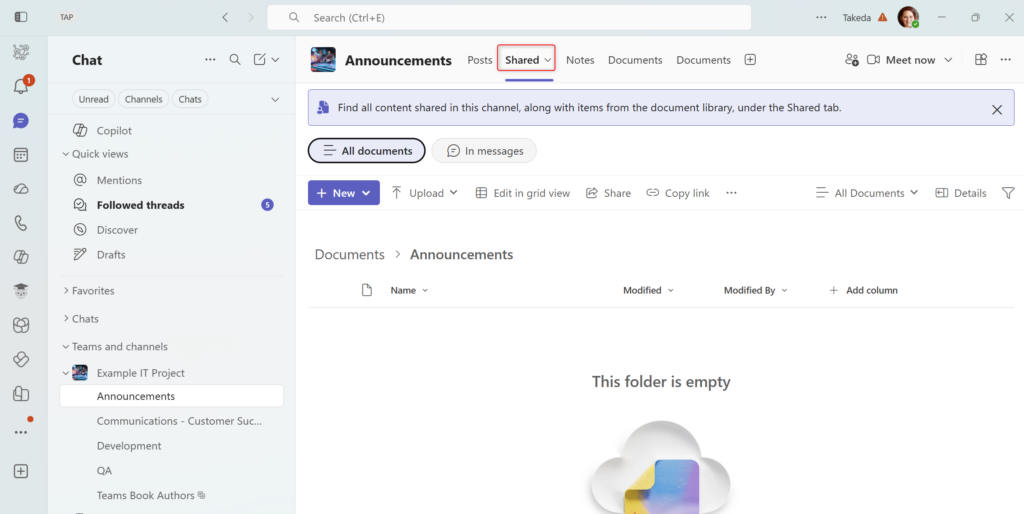
Task: Expand the Favorites section
Action: coord(92,291)
